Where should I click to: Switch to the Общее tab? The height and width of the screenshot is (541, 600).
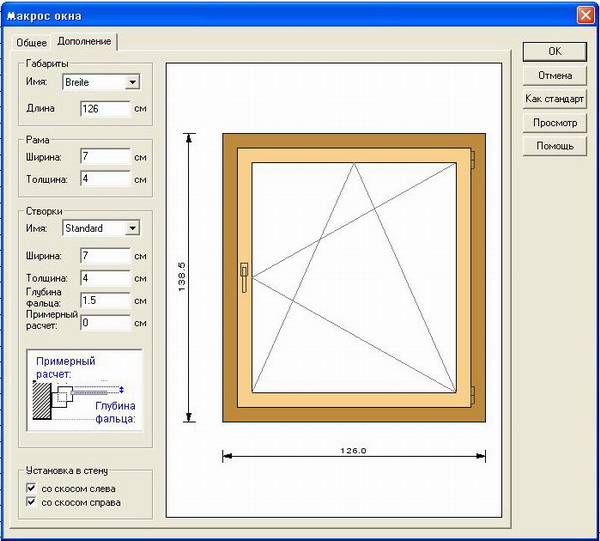[x=32, y=42]
